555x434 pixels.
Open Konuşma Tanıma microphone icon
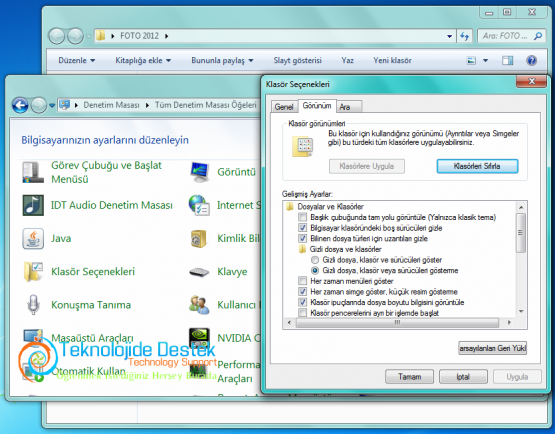point(33,304)
